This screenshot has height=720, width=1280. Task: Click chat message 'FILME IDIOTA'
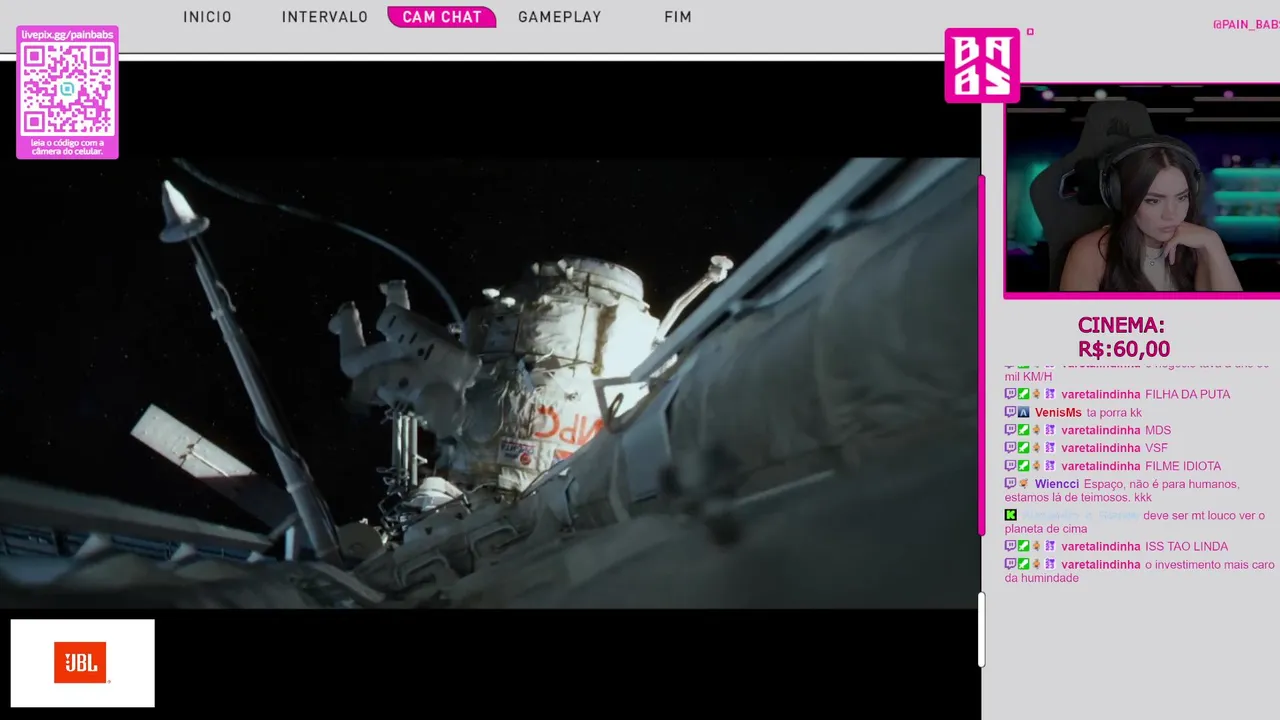(x=1183, y=466)
